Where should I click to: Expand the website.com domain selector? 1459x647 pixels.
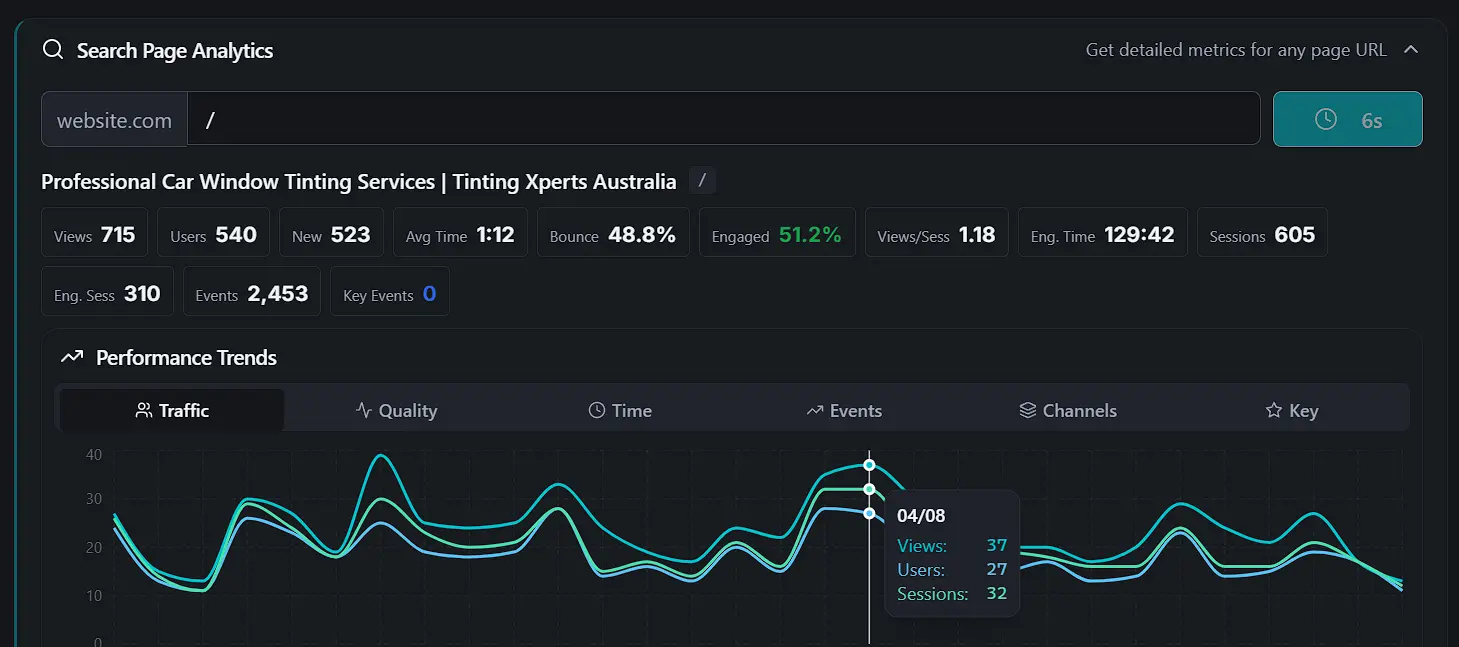pos(113,119)
